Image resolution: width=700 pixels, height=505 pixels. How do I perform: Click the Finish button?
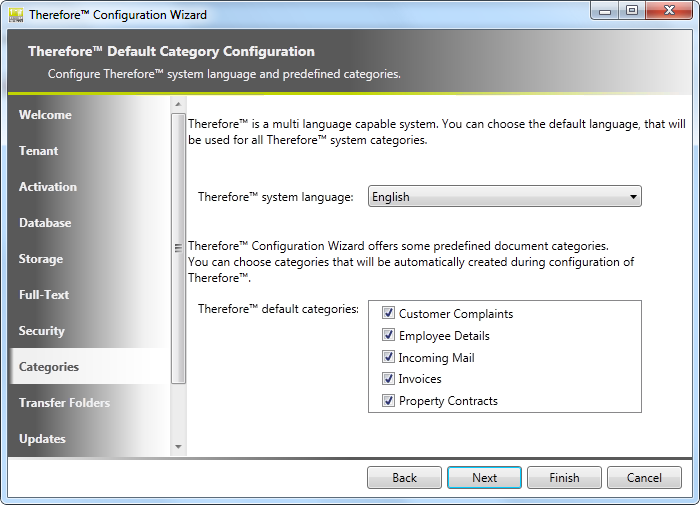(564, 478)
